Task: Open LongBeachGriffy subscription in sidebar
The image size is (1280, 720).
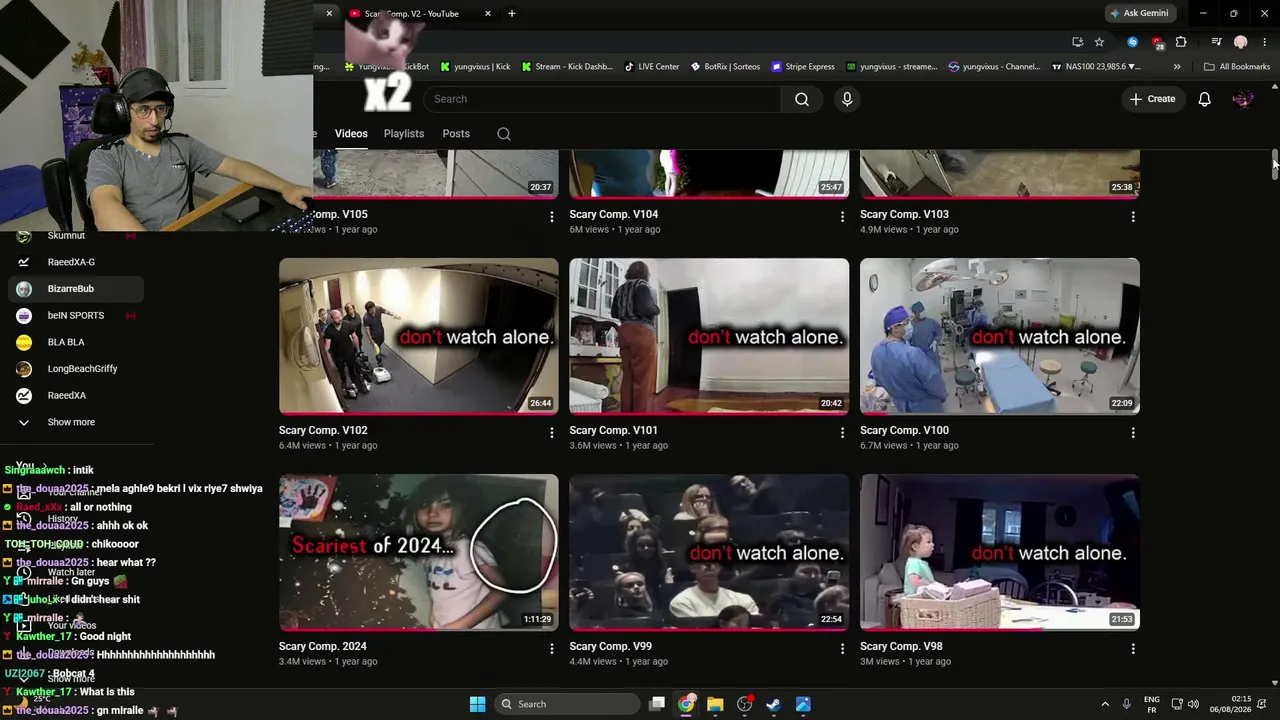Action: click(76, 369)
